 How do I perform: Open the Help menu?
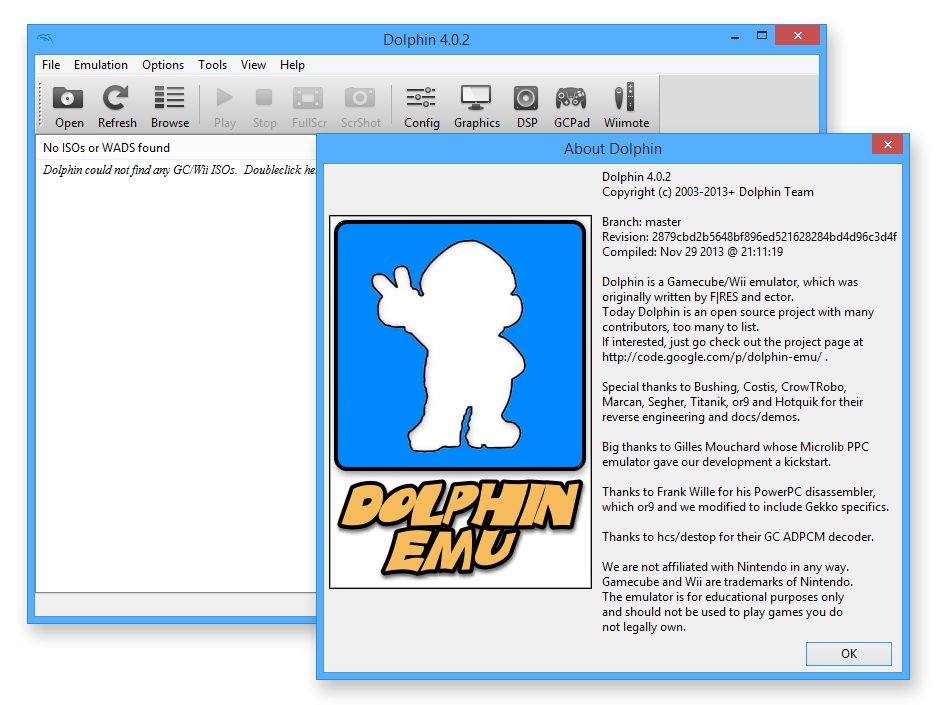(292, 65)
